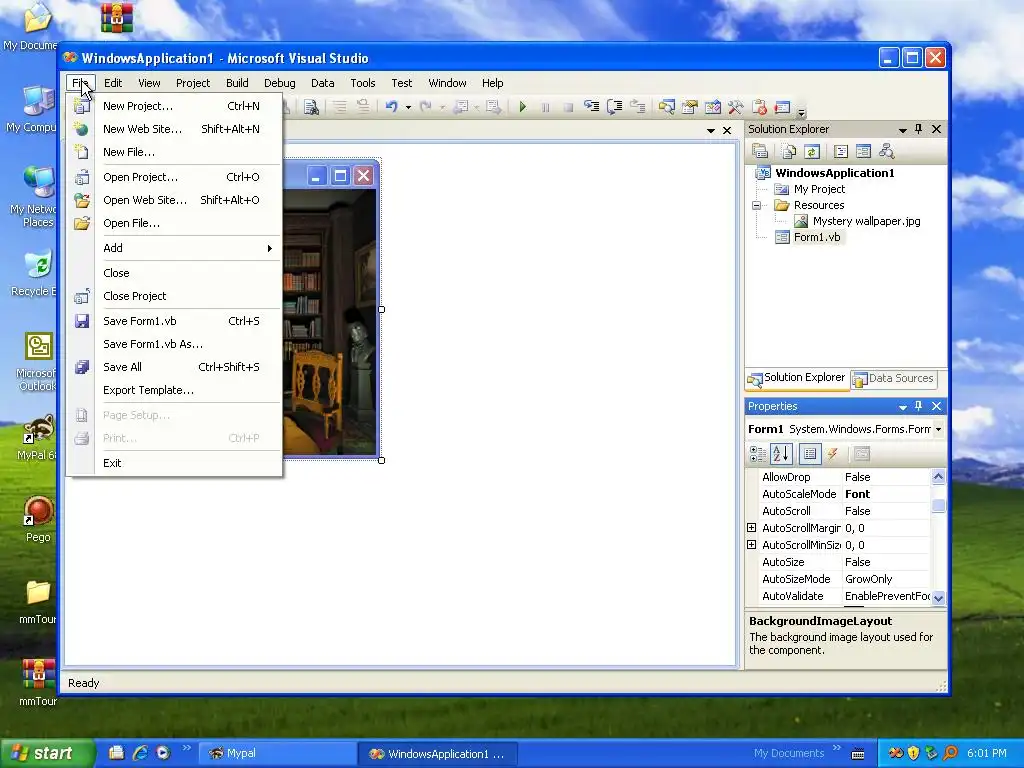
Task: Click the Form1 design surface image
Action: (x=330, y=322)
